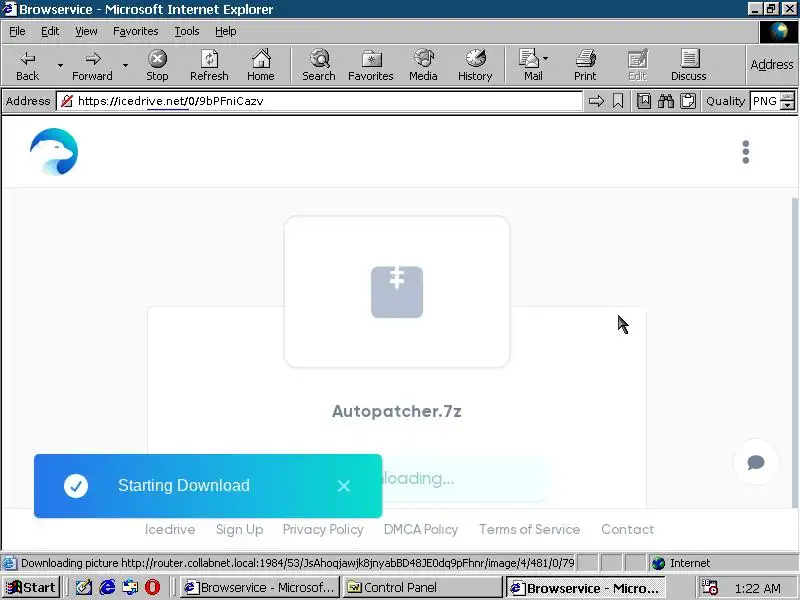Open the Favorites menu
Viewport: 800px width, 600px height.
(x=136, y=31)
